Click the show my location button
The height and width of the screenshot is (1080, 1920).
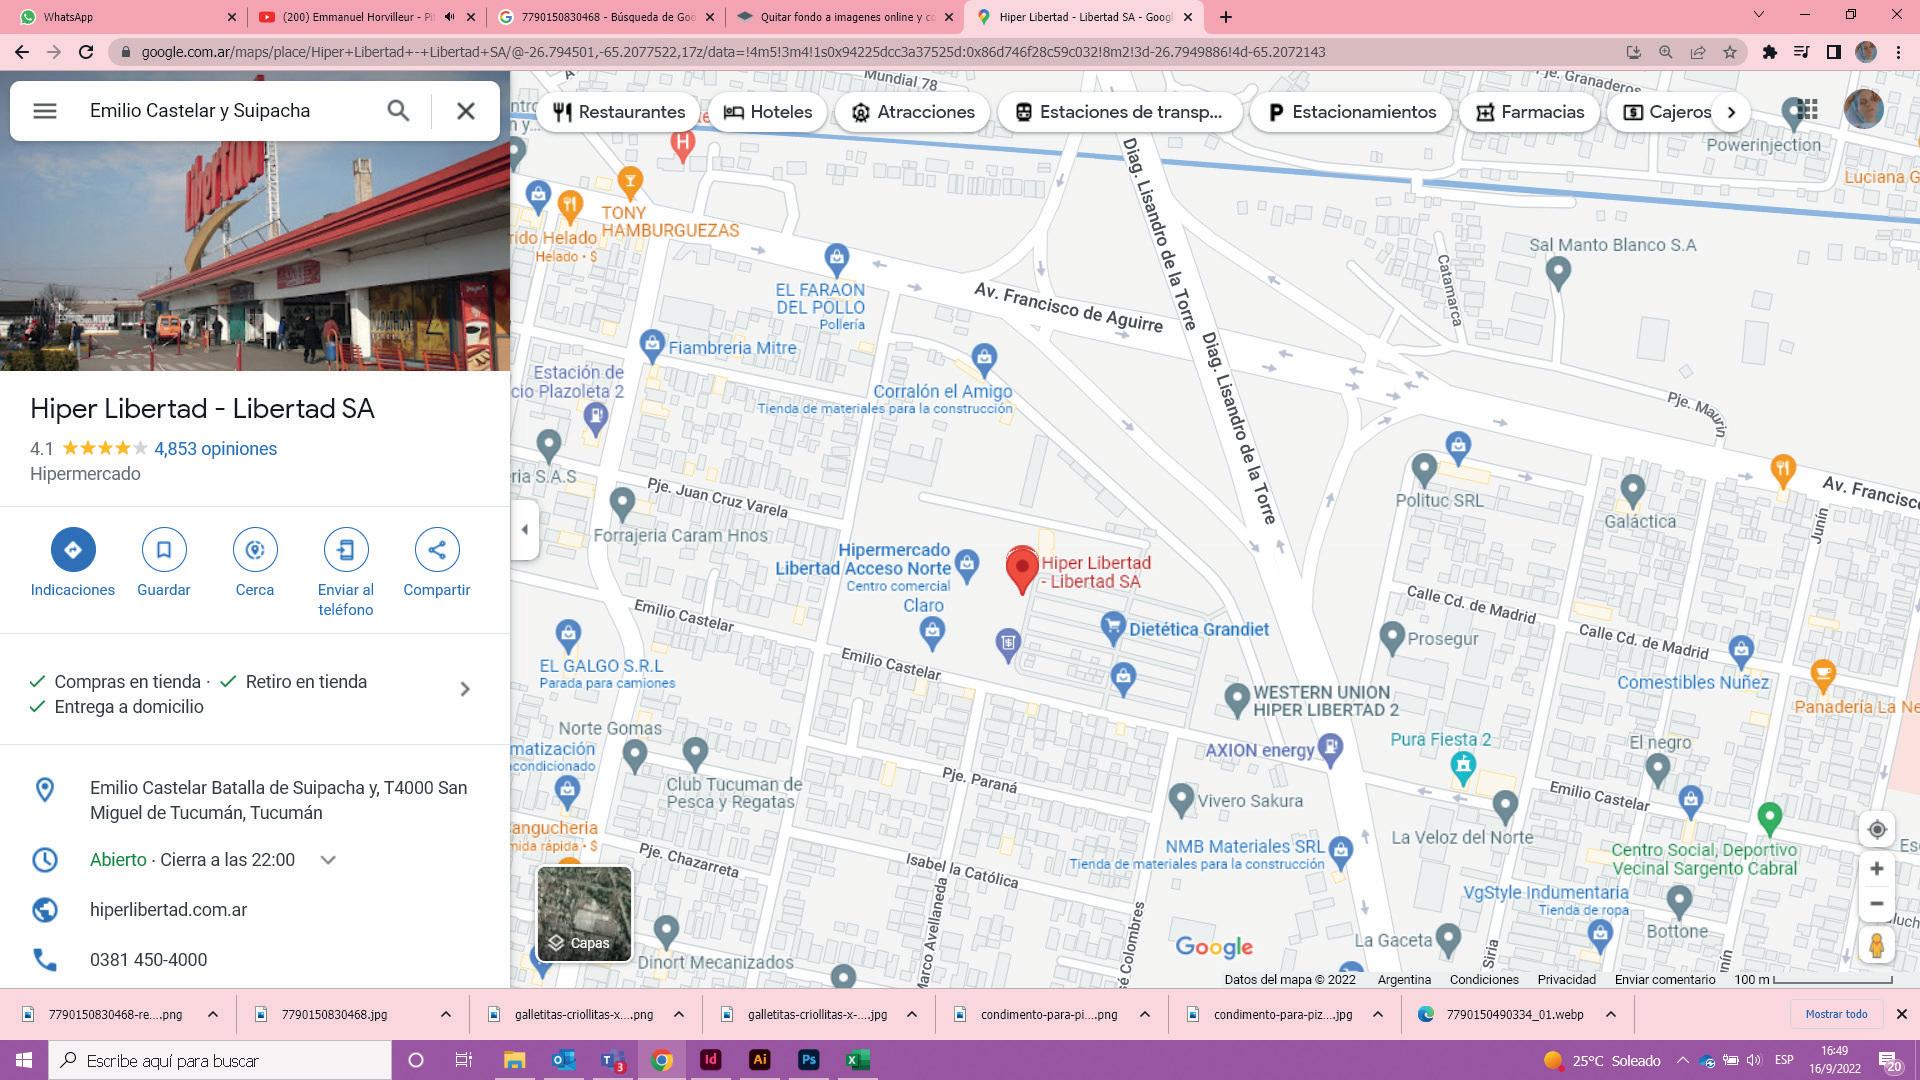click(1877, 830)
